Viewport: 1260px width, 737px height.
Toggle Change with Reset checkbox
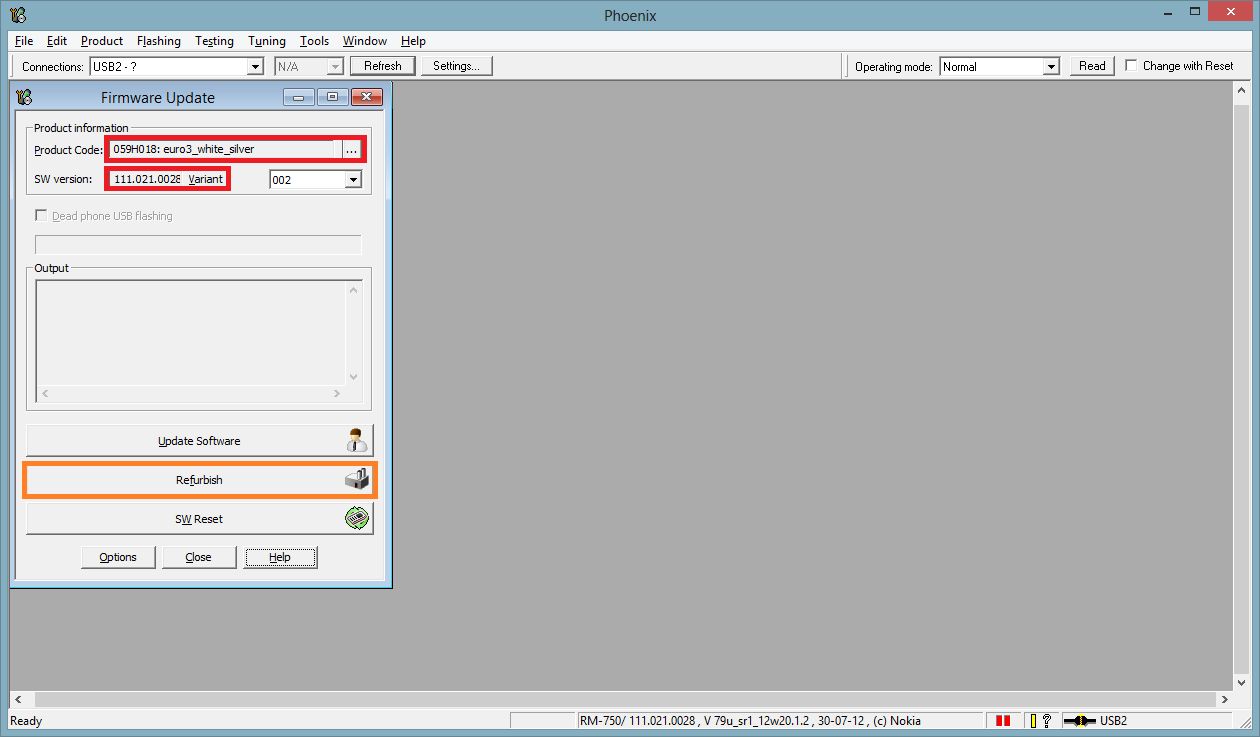point(1131,65)
